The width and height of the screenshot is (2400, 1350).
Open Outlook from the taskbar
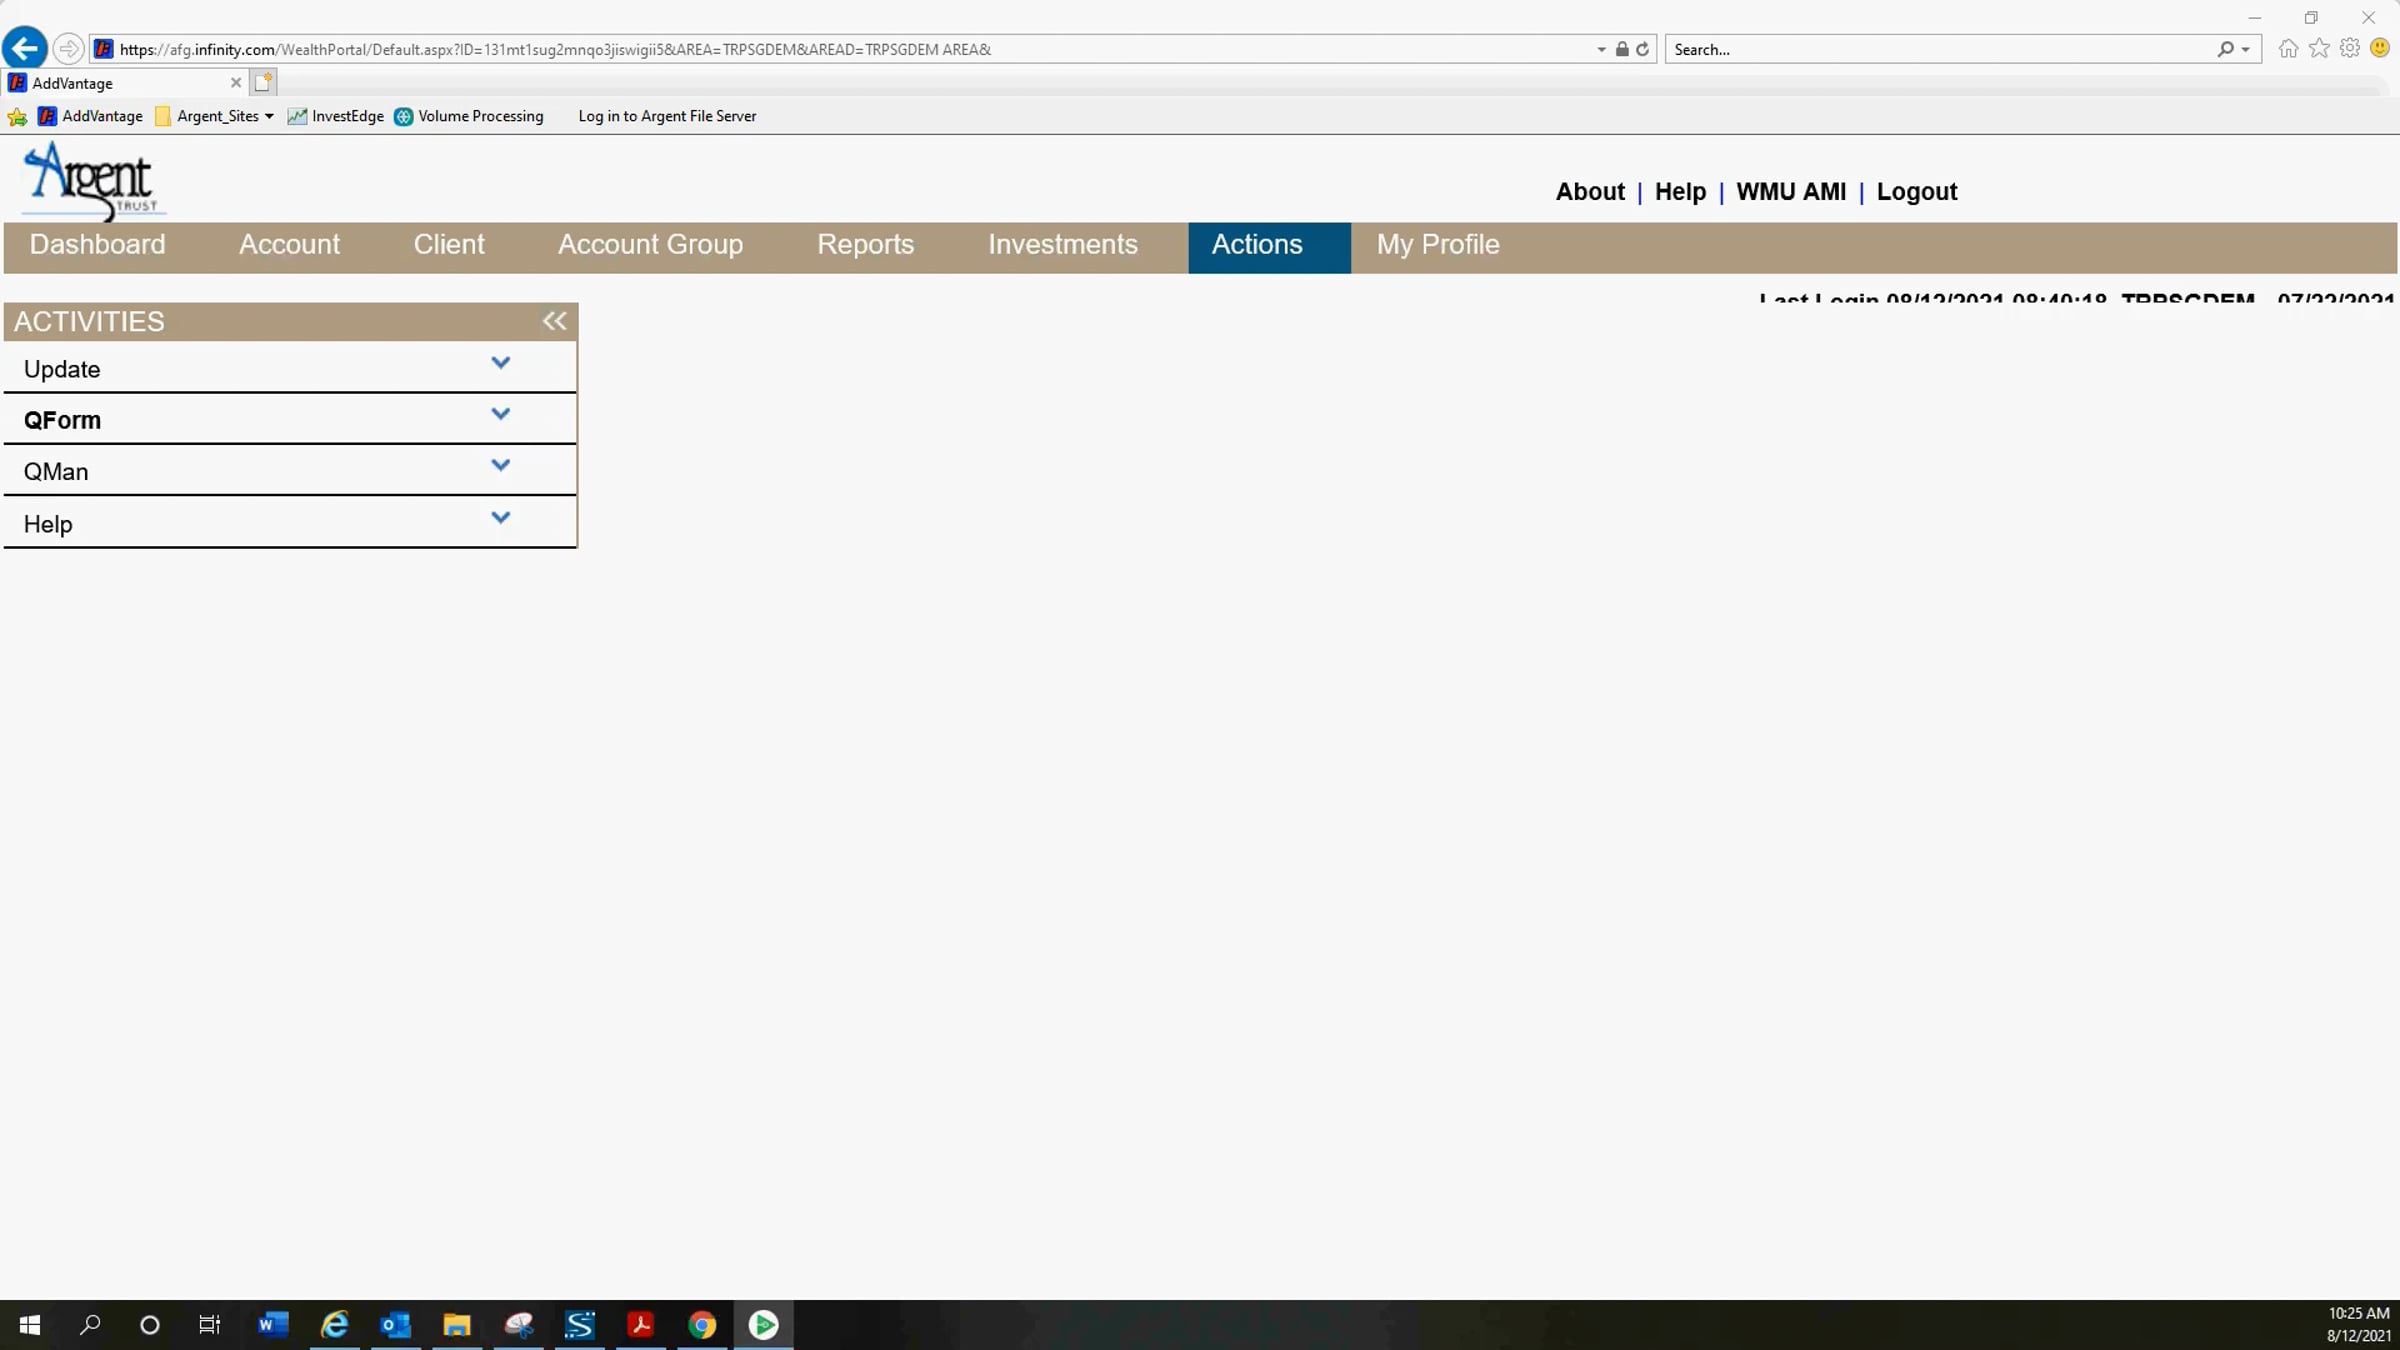pyautogui.click(x=396, y=1325)
